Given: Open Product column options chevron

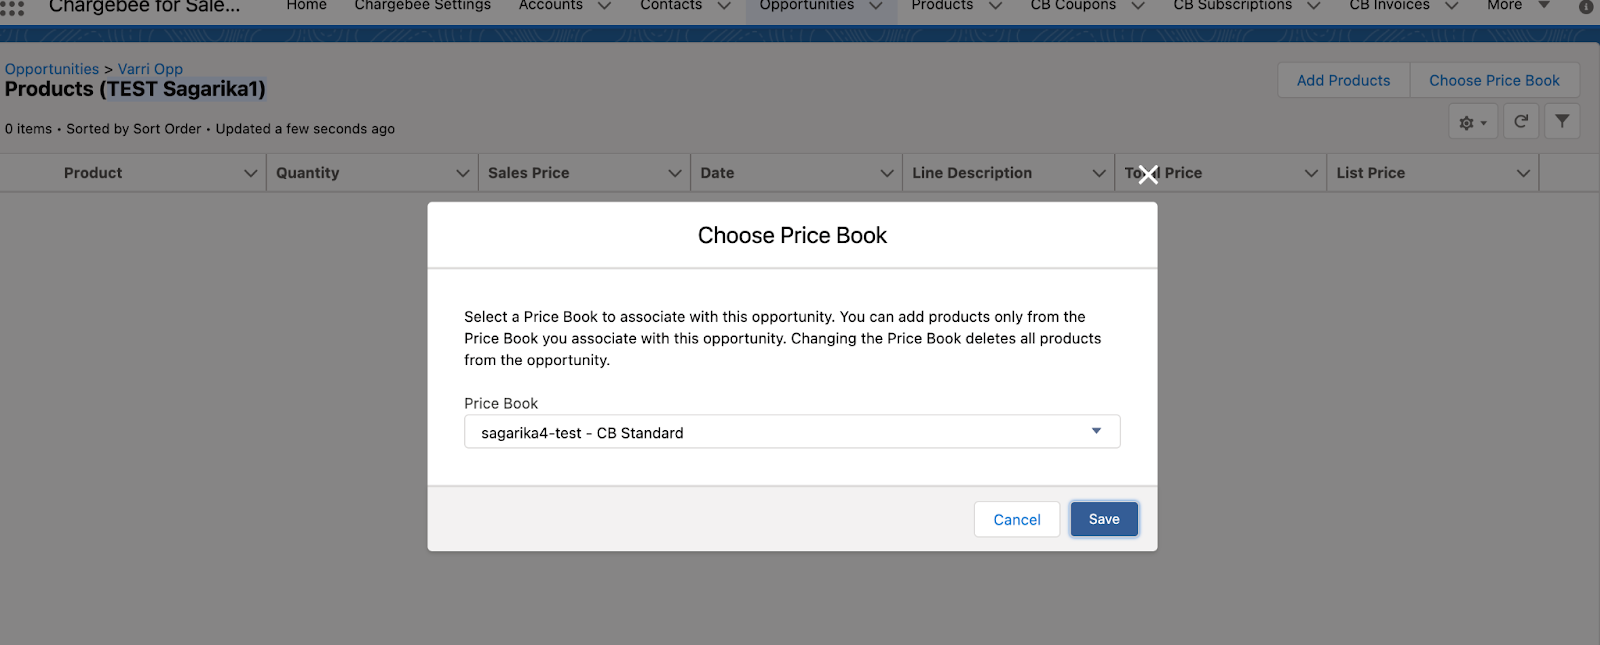Looking at the screenshot, I should click(x=250, y=173).
